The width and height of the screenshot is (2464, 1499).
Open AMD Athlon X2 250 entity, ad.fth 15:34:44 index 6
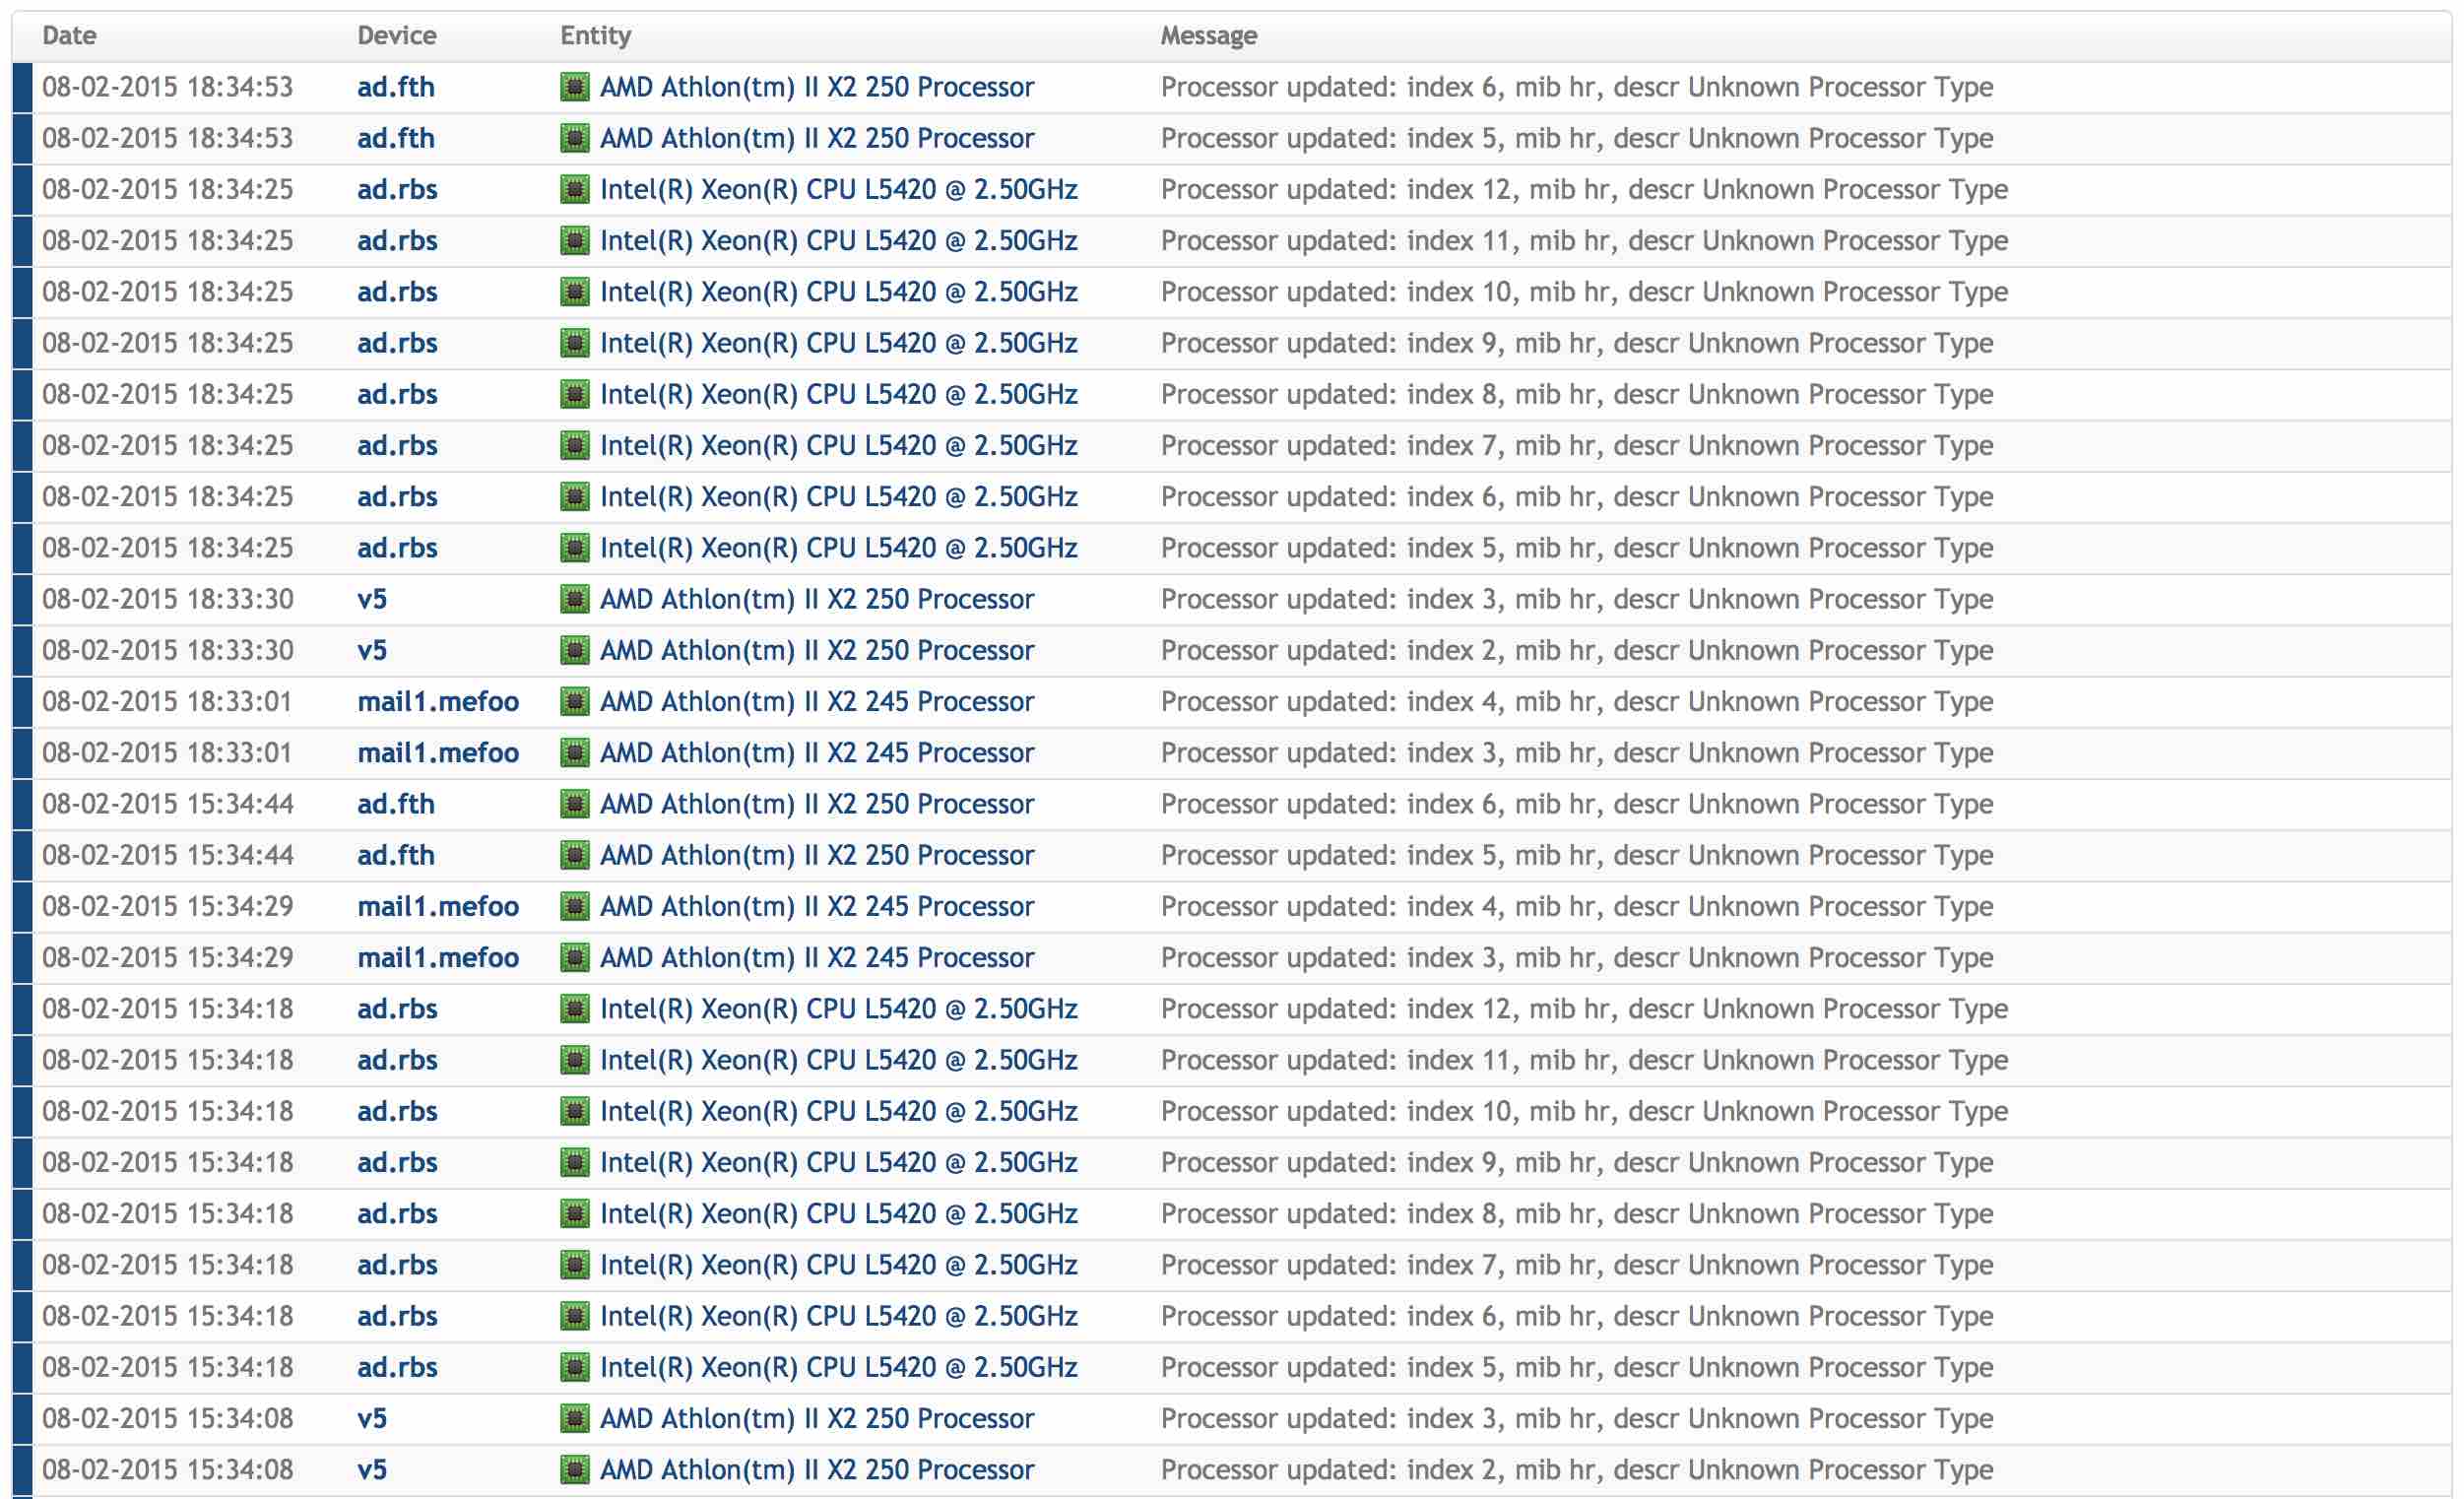pyautogui.click(x=817, y=804)
